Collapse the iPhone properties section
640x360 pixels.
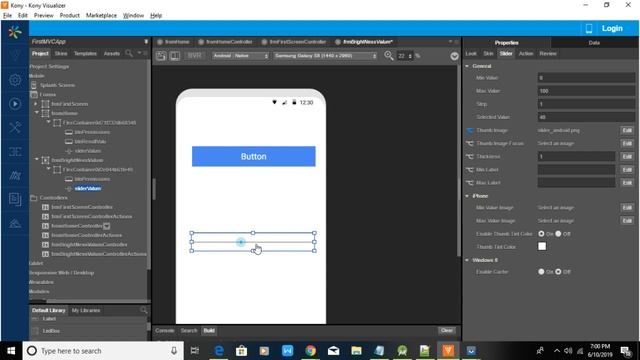(467, 196)
